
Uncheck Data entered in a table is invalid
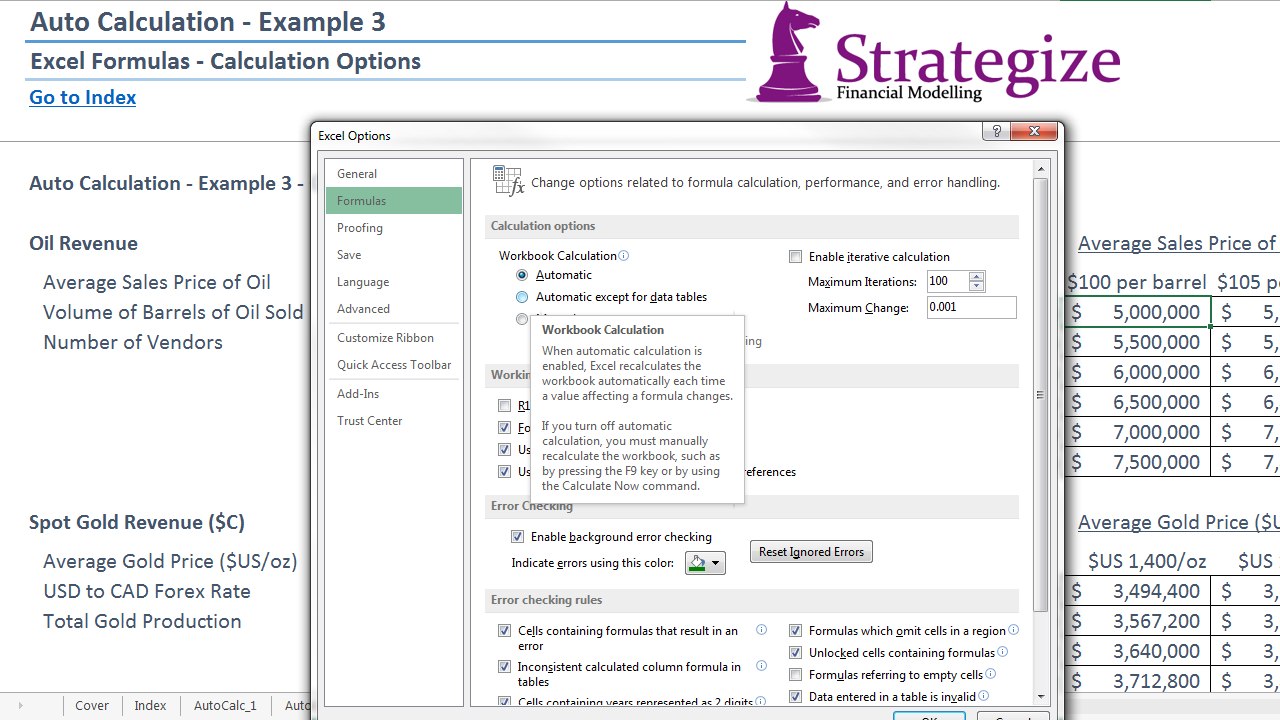(x=796, y=697)
